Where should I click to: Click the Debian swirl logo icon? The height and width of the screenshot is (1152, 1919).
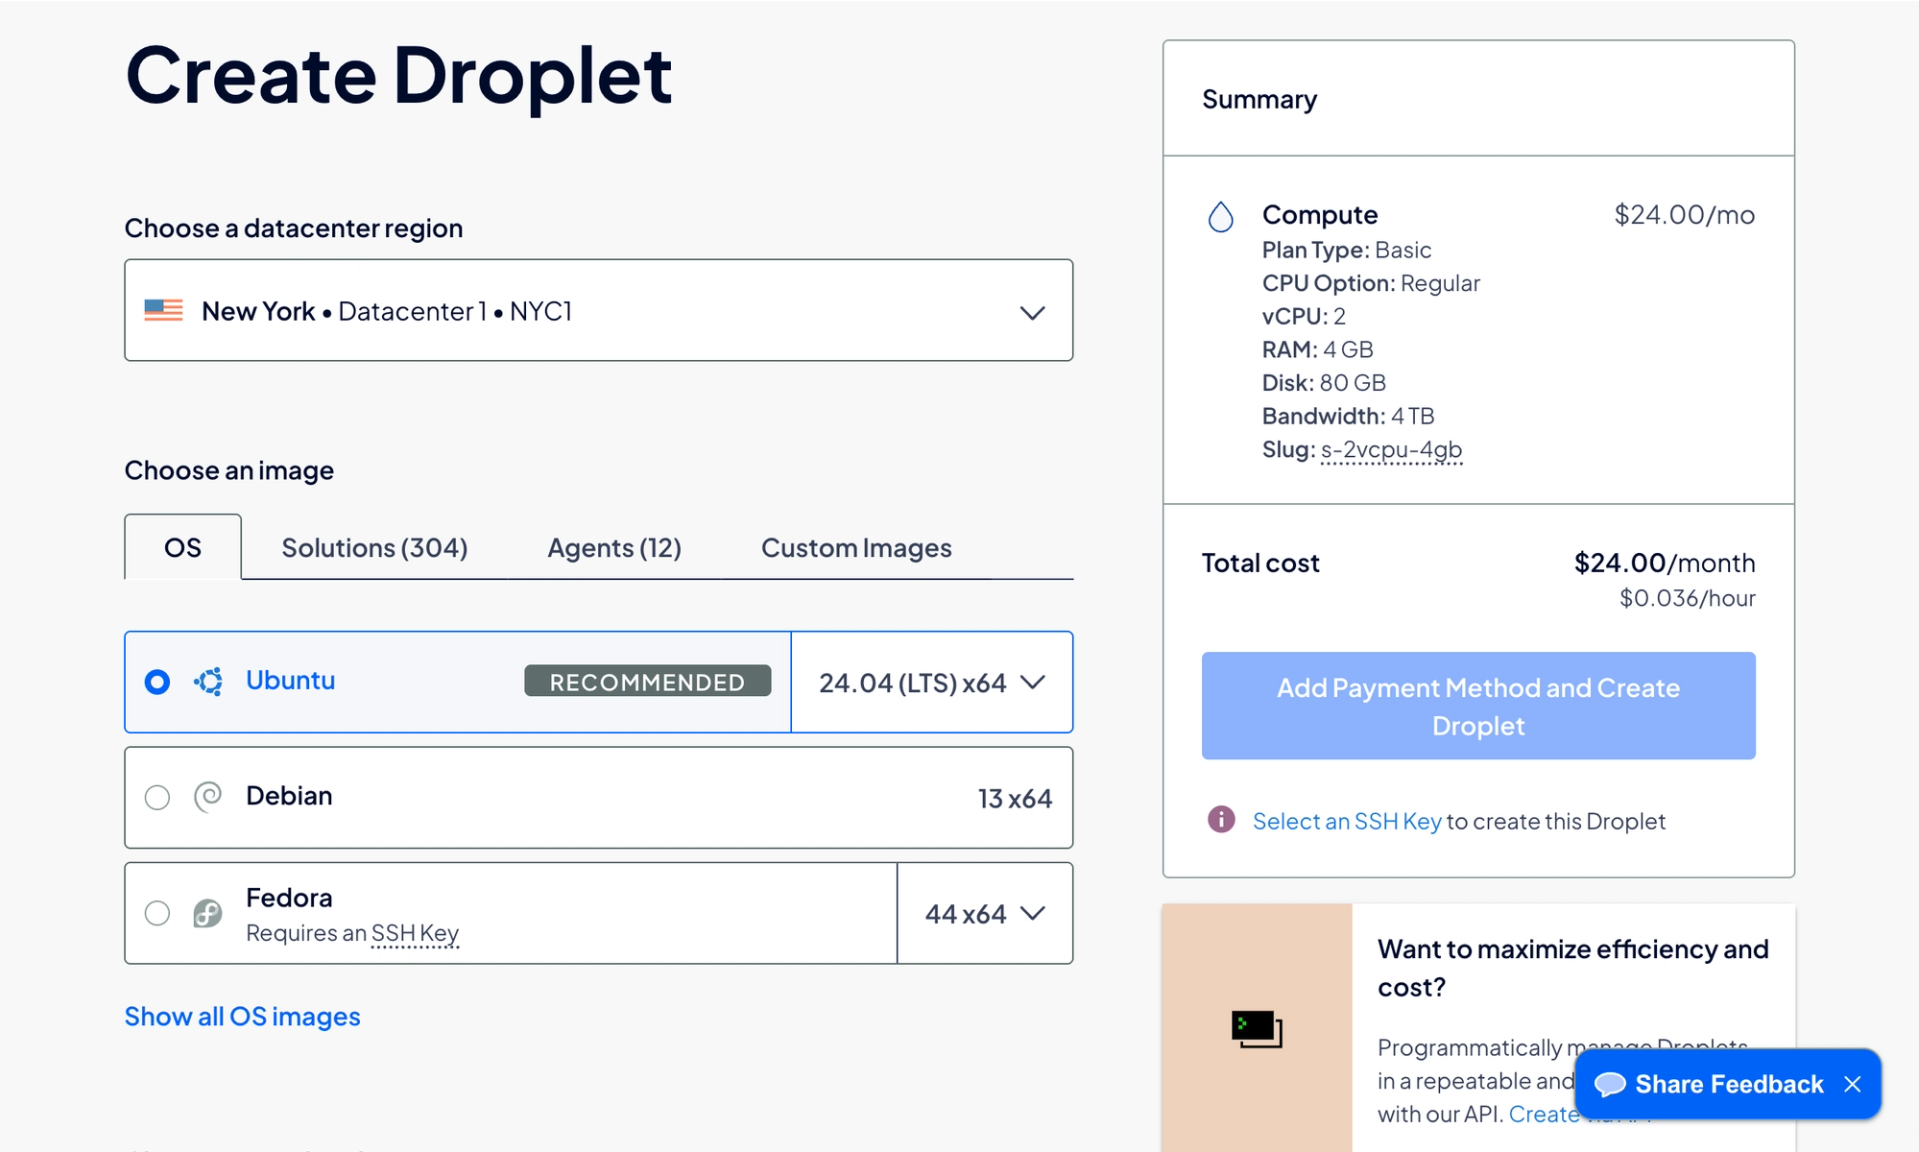pos(208,796)
